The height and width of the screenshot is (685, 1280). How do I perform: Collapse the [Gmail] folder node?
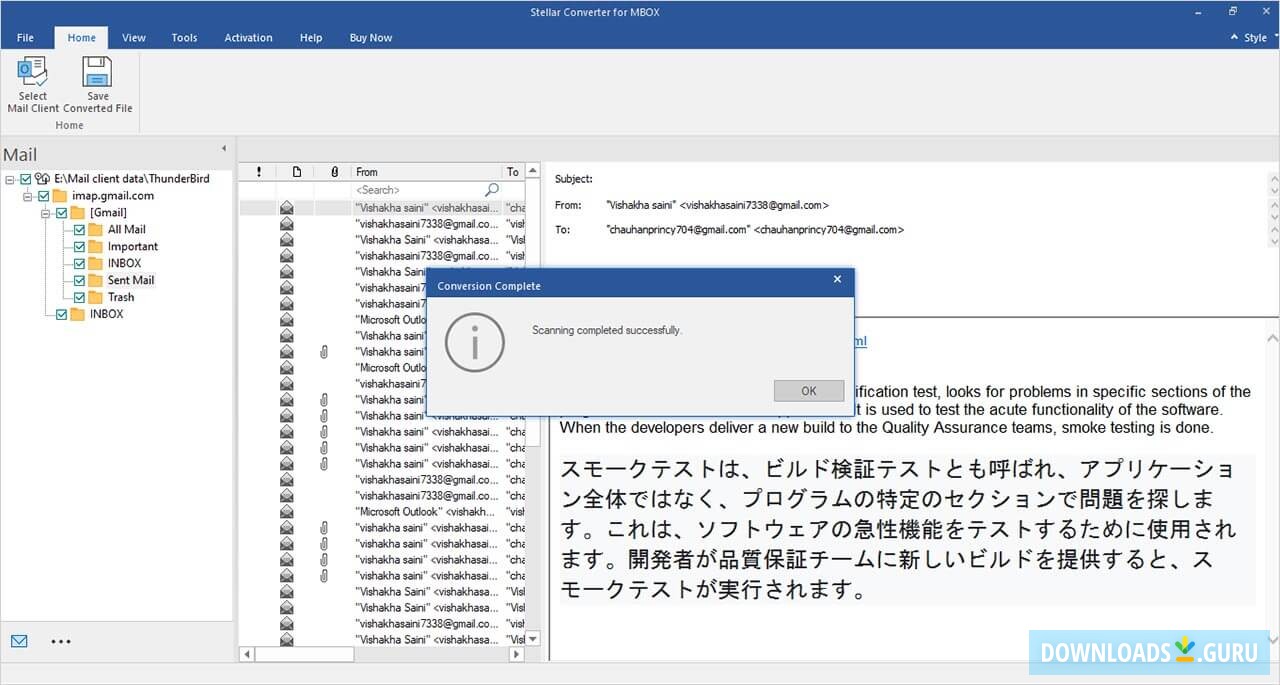click(45, 213)
